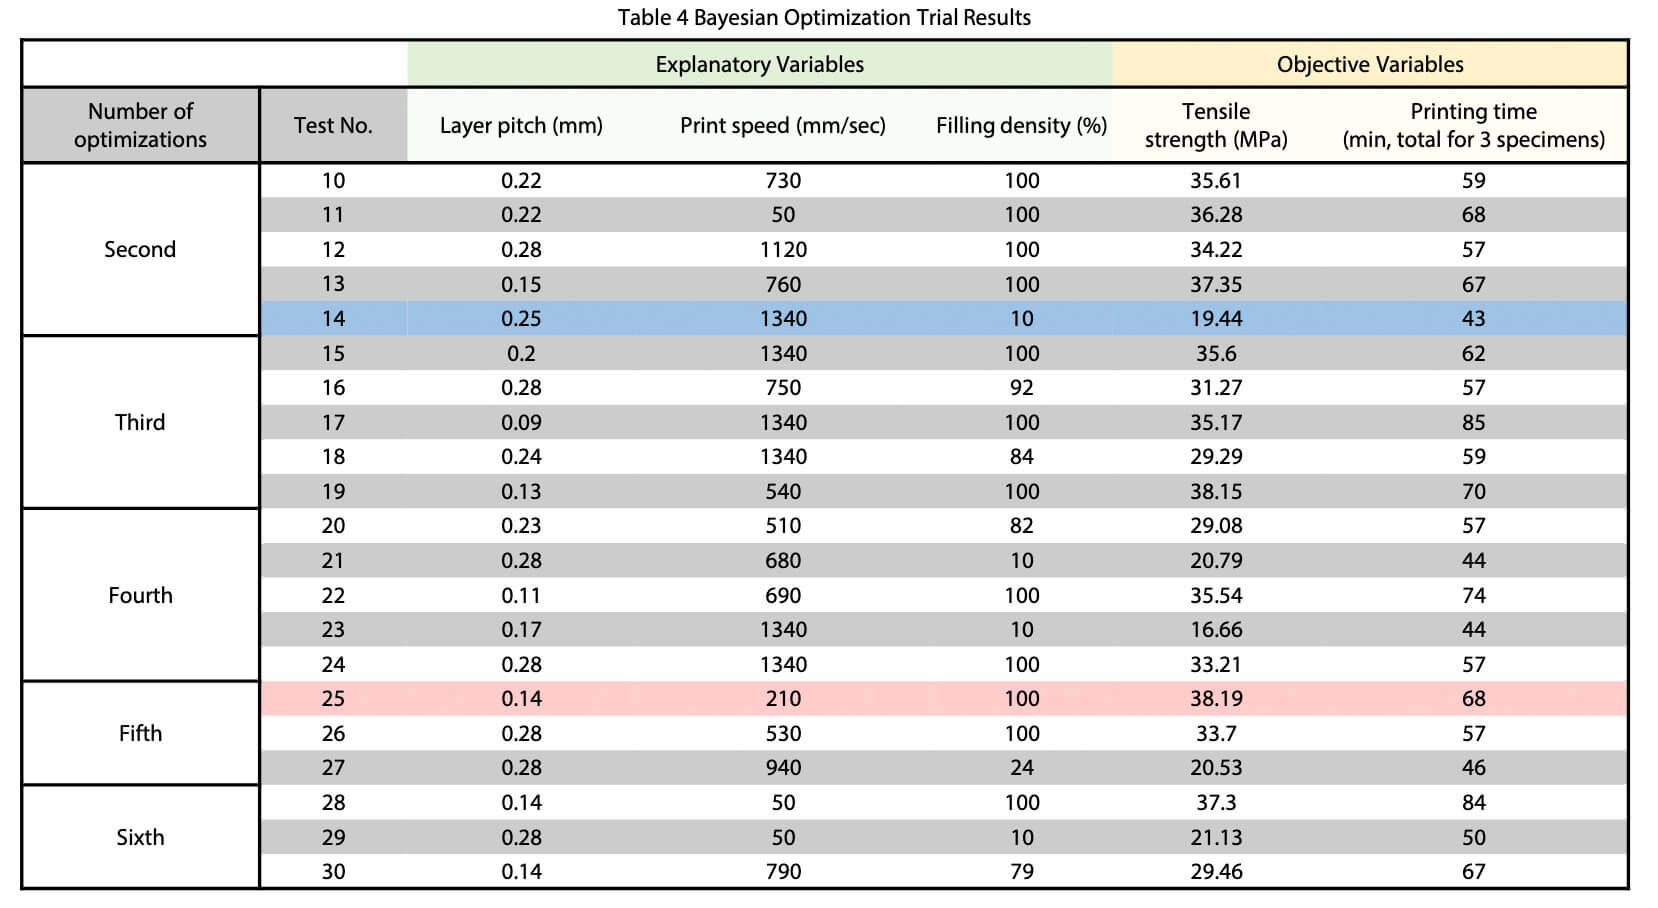The width and height of the screenshot is (1658, 908).
Task: Click the table title "Table 4 Bayesian Optimization Trial Results"
Action: point(824,17)
